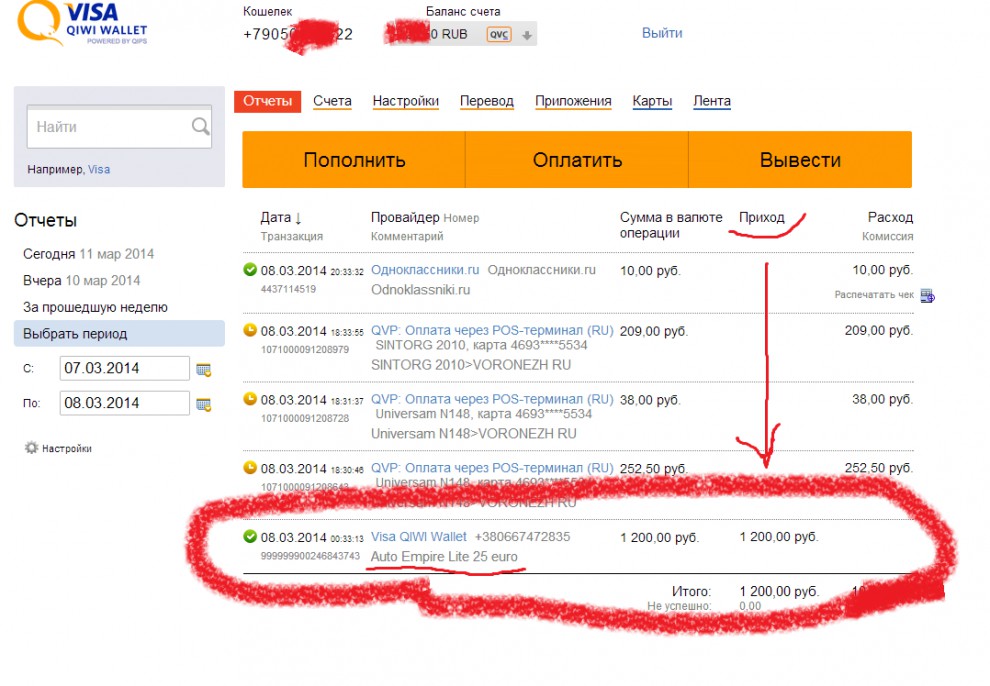Select the Выбрать период option

tap(119, 333)
